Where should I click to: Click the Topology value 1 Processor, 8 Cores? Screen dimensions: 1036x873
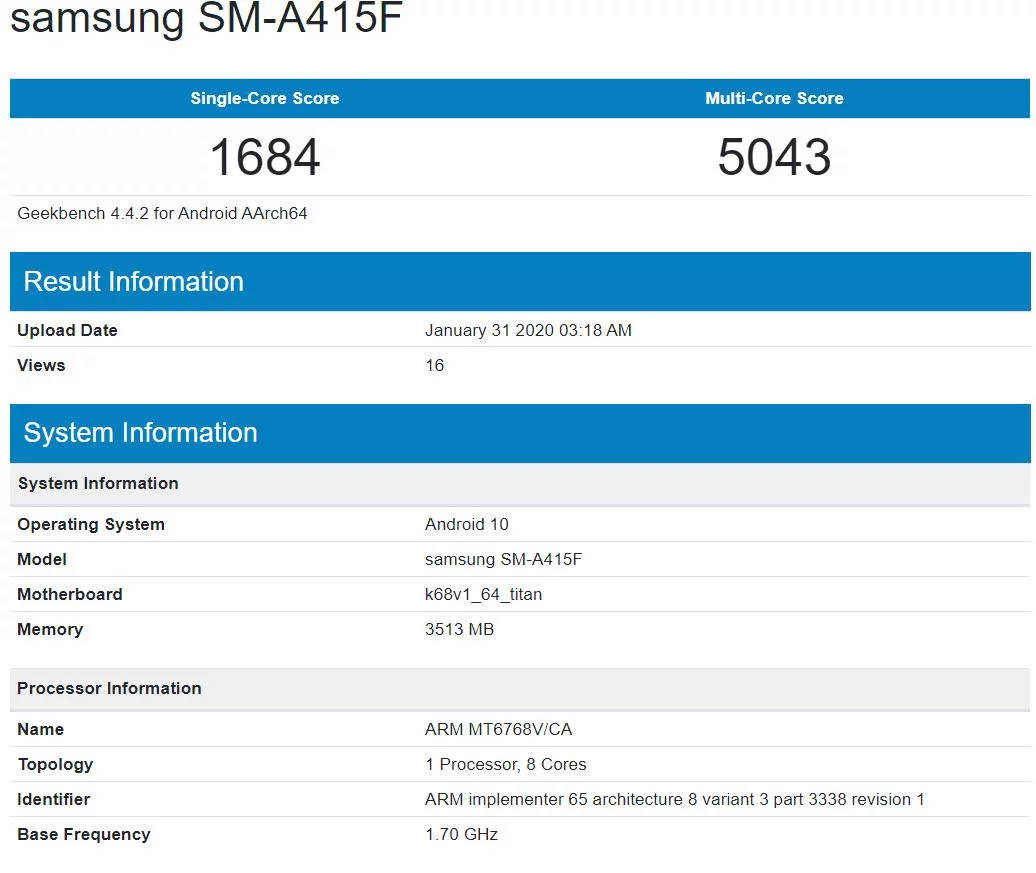pyautogui.click(x=505, y=764)
